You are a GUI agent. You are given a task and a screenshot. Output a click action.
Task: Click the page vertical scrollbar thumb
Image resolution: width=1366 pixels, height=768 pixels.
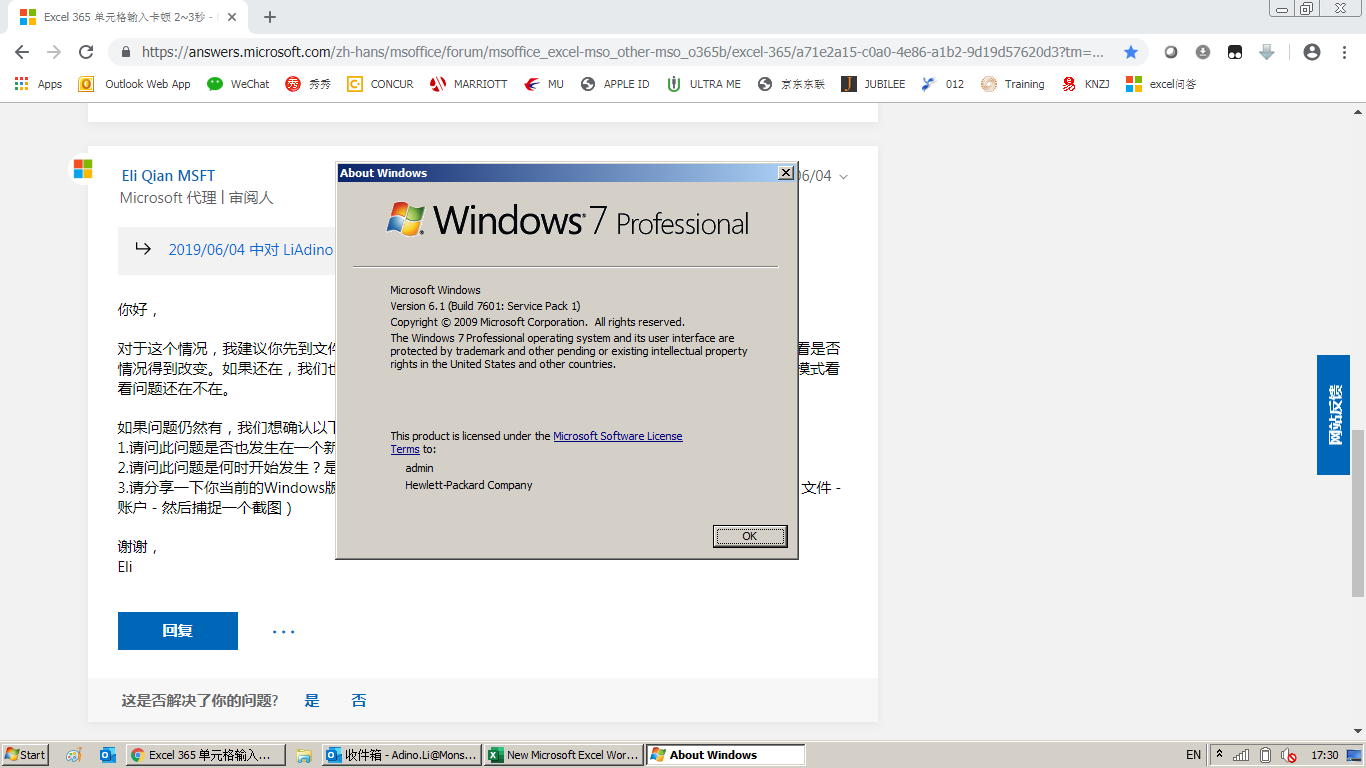[1357, 512]
